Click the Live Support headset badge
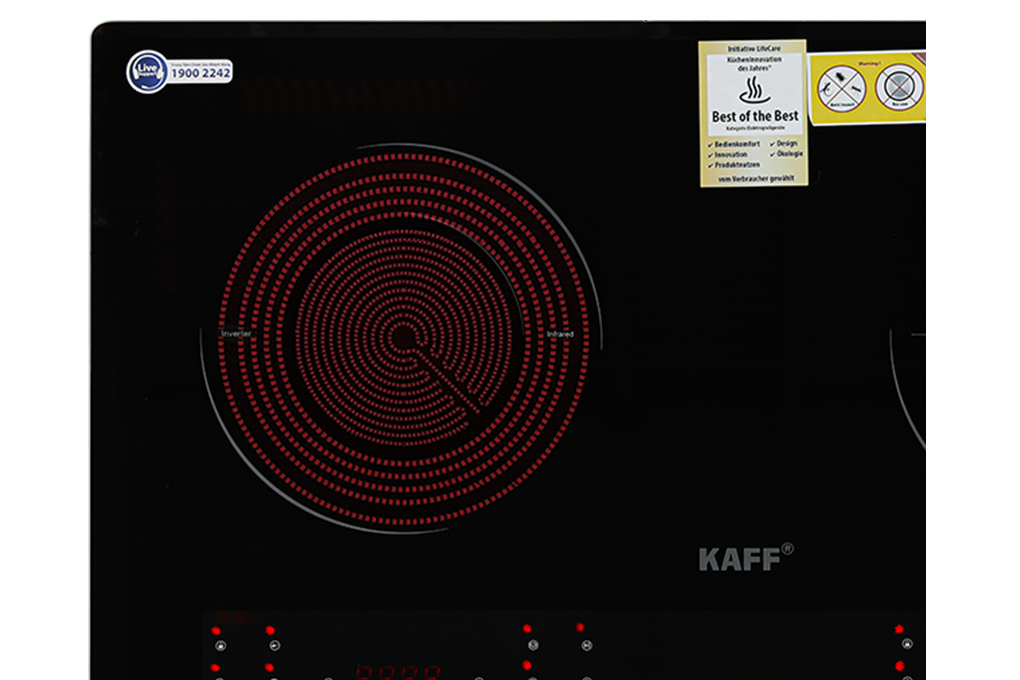This screenshot has height=680, width=1020. (147, 72)
